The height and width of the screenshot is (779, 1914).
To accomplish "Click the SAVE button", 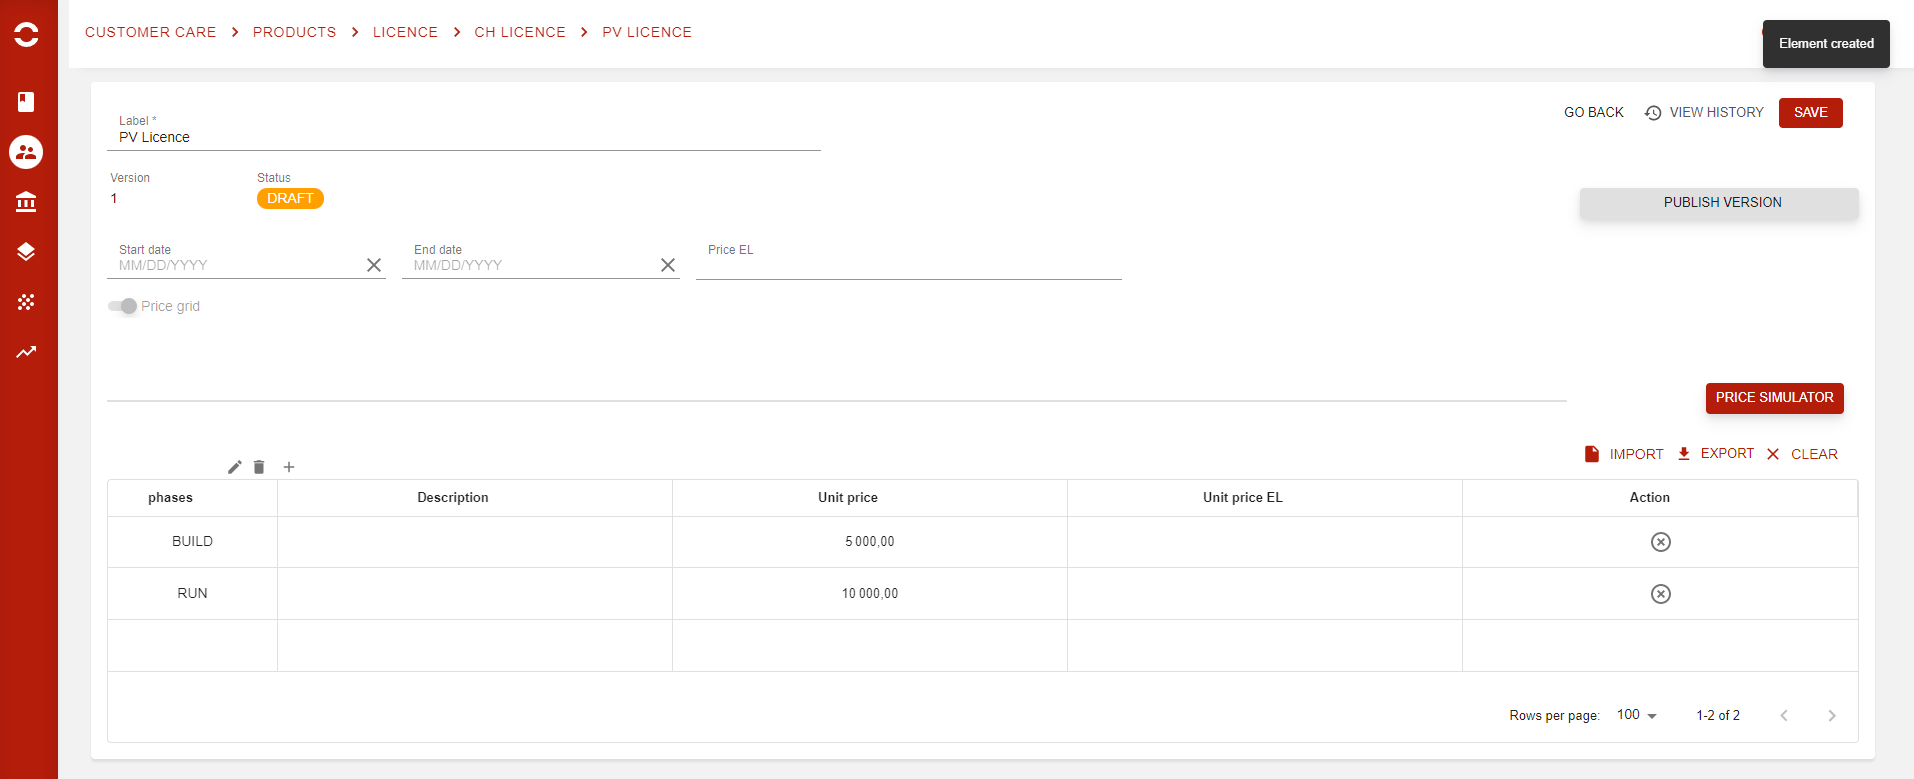I will [x=1810, y=113].
